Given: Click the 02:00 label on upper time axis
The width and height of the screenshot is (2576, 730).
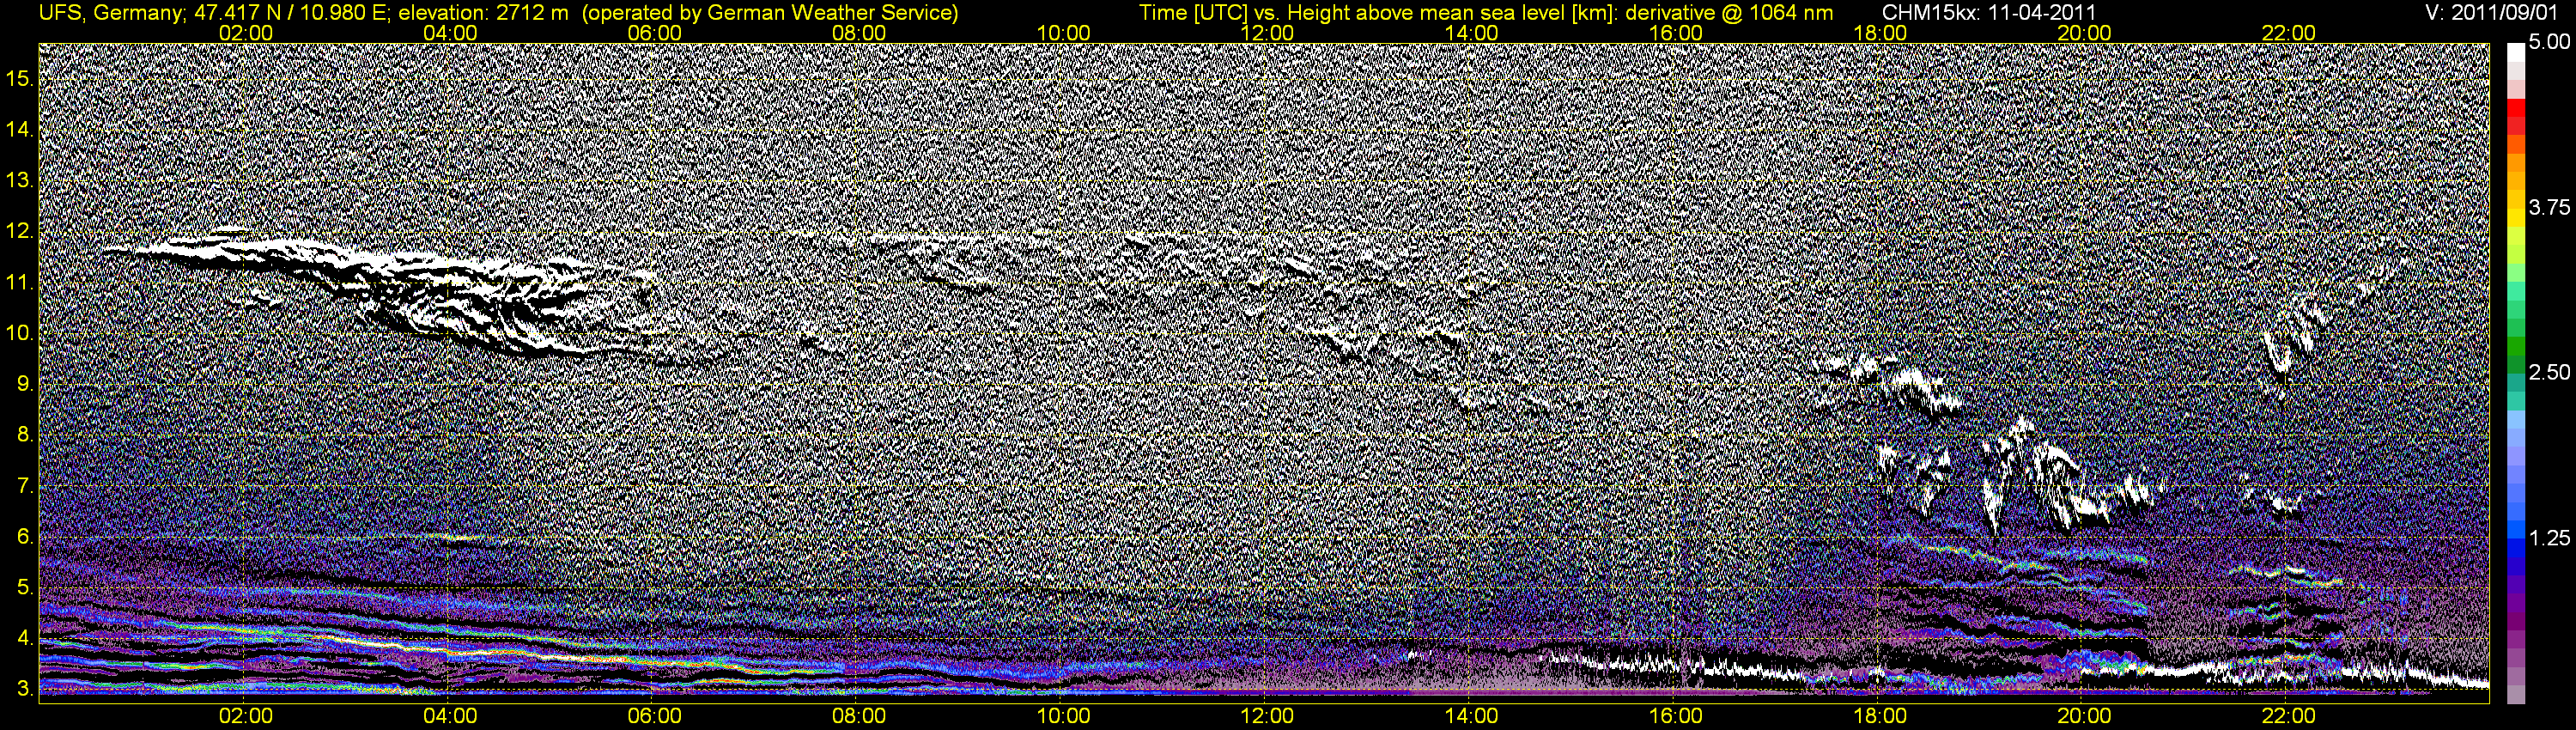Looking at the screenshot, I should 246,33.
